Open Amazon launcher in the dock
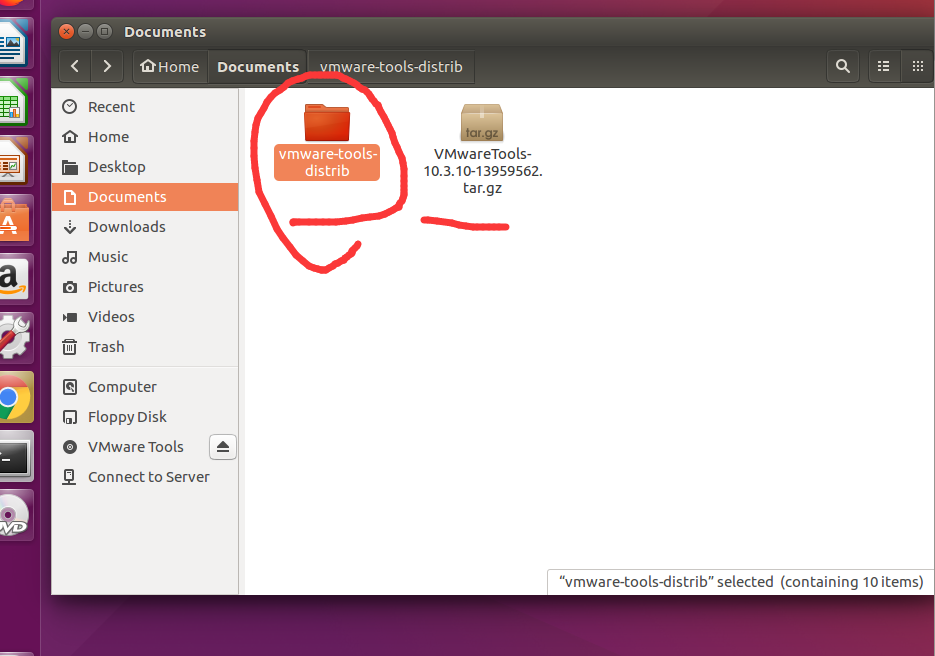935x656 pixels. [14, 279]
